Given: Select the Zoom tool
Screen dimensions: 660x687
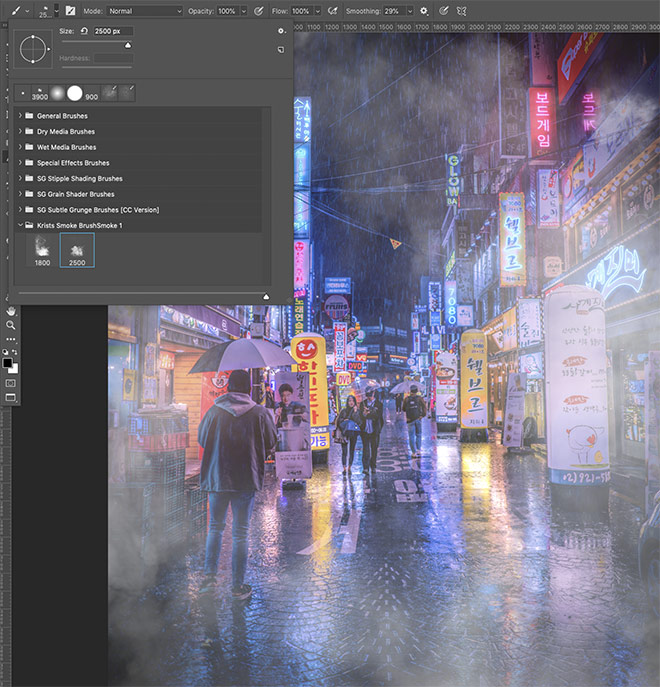Looking at the screenshot, I should 11,325.
